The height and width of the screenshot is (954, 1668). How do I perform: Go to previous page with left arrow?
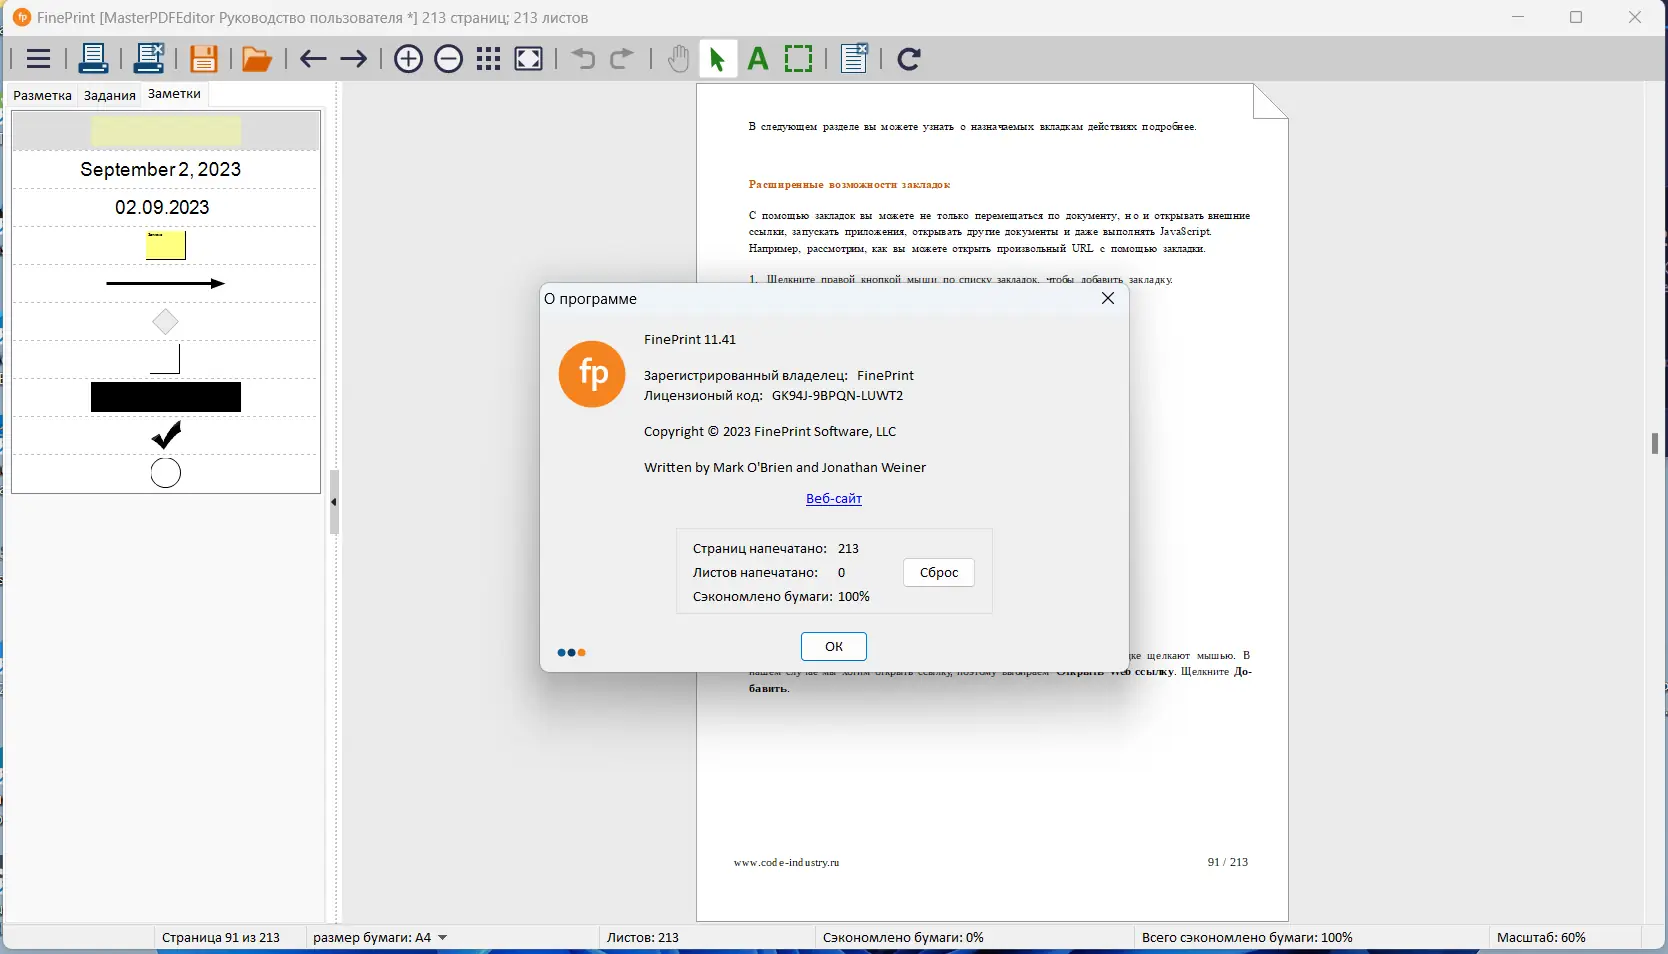313,59
